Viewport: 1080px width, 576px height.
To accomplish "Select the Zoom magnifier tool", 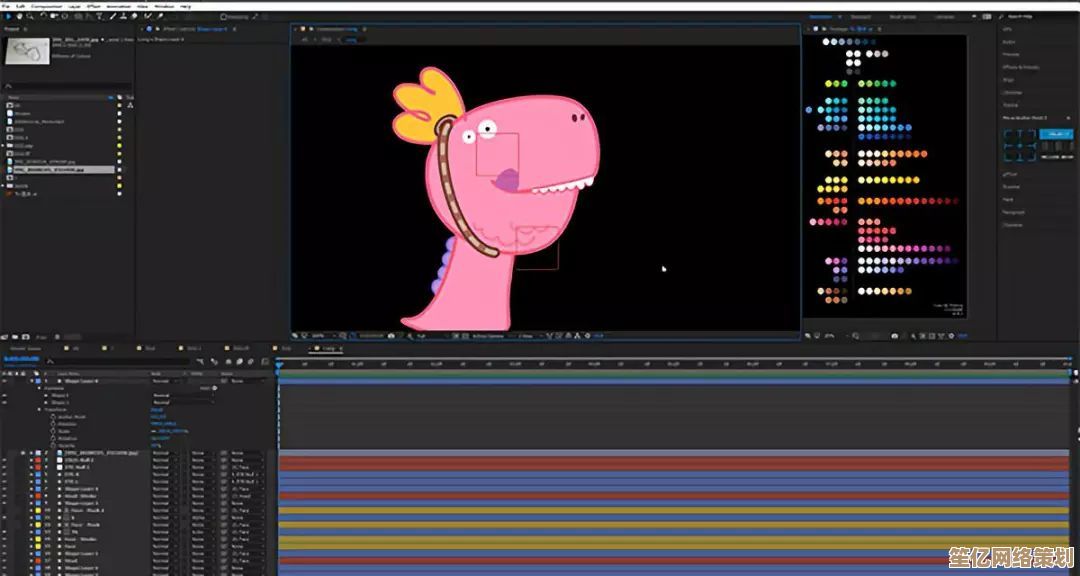I will [30, 16].
